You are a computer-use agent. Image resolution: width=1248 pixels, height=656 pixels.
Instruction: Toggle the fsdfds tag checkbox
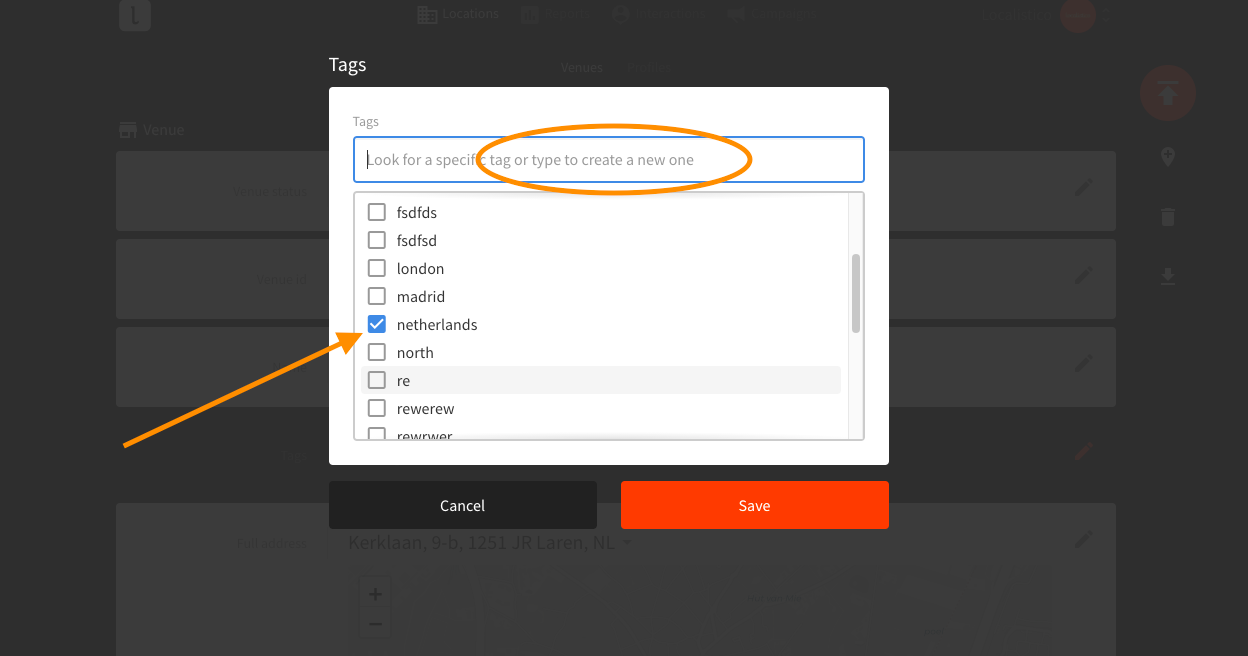(x=377, y=212)
